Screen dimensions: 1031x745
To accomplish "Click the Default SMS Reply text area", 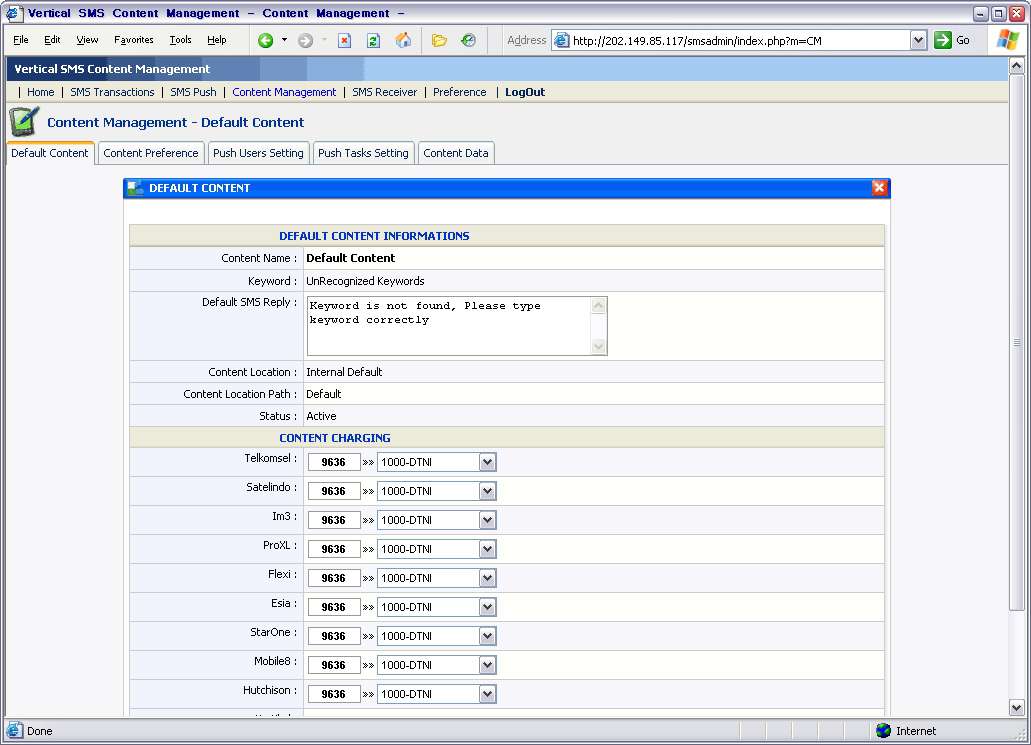I will click(448, 325).
